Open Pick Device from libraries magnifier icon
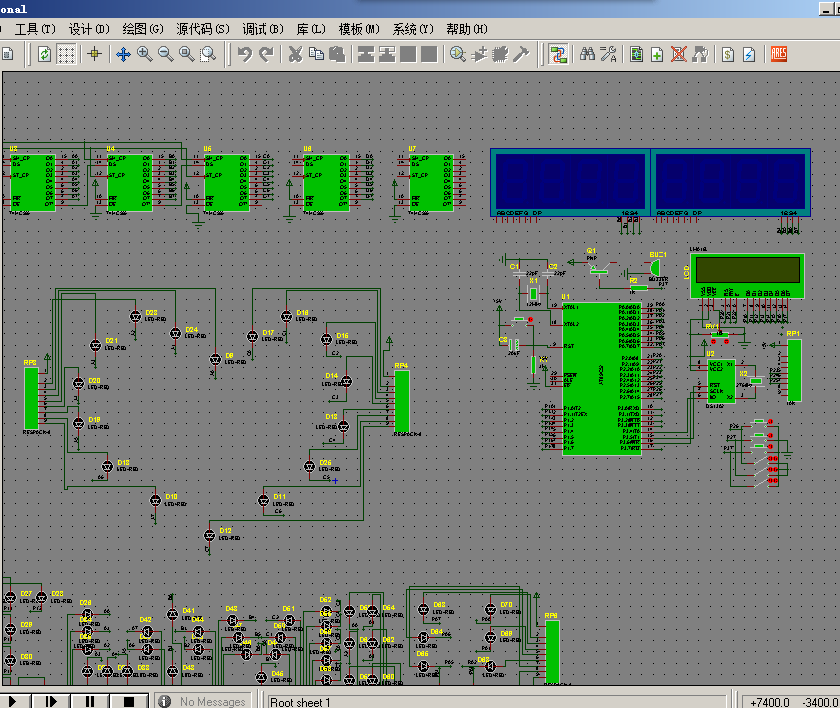840x708 pixels. (458, 54)
